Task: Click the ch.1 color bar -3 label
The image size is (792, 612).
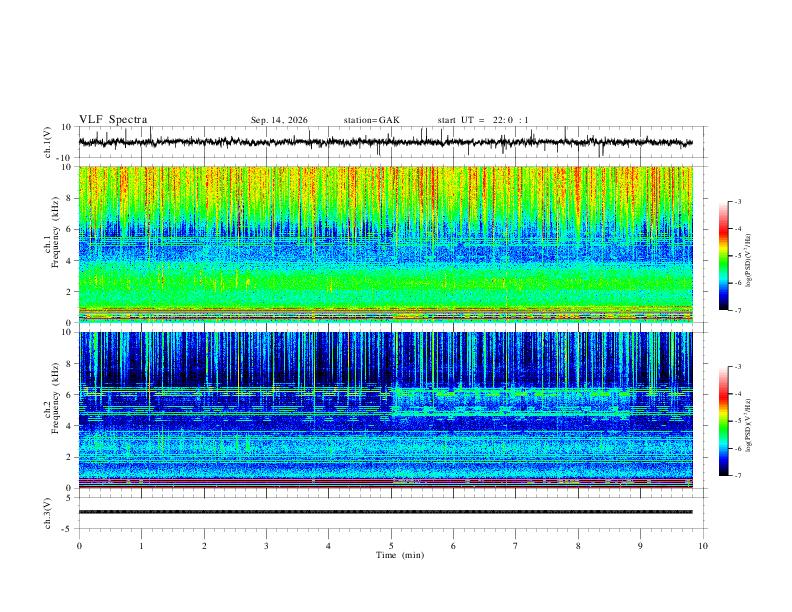Action: (737, 201)
